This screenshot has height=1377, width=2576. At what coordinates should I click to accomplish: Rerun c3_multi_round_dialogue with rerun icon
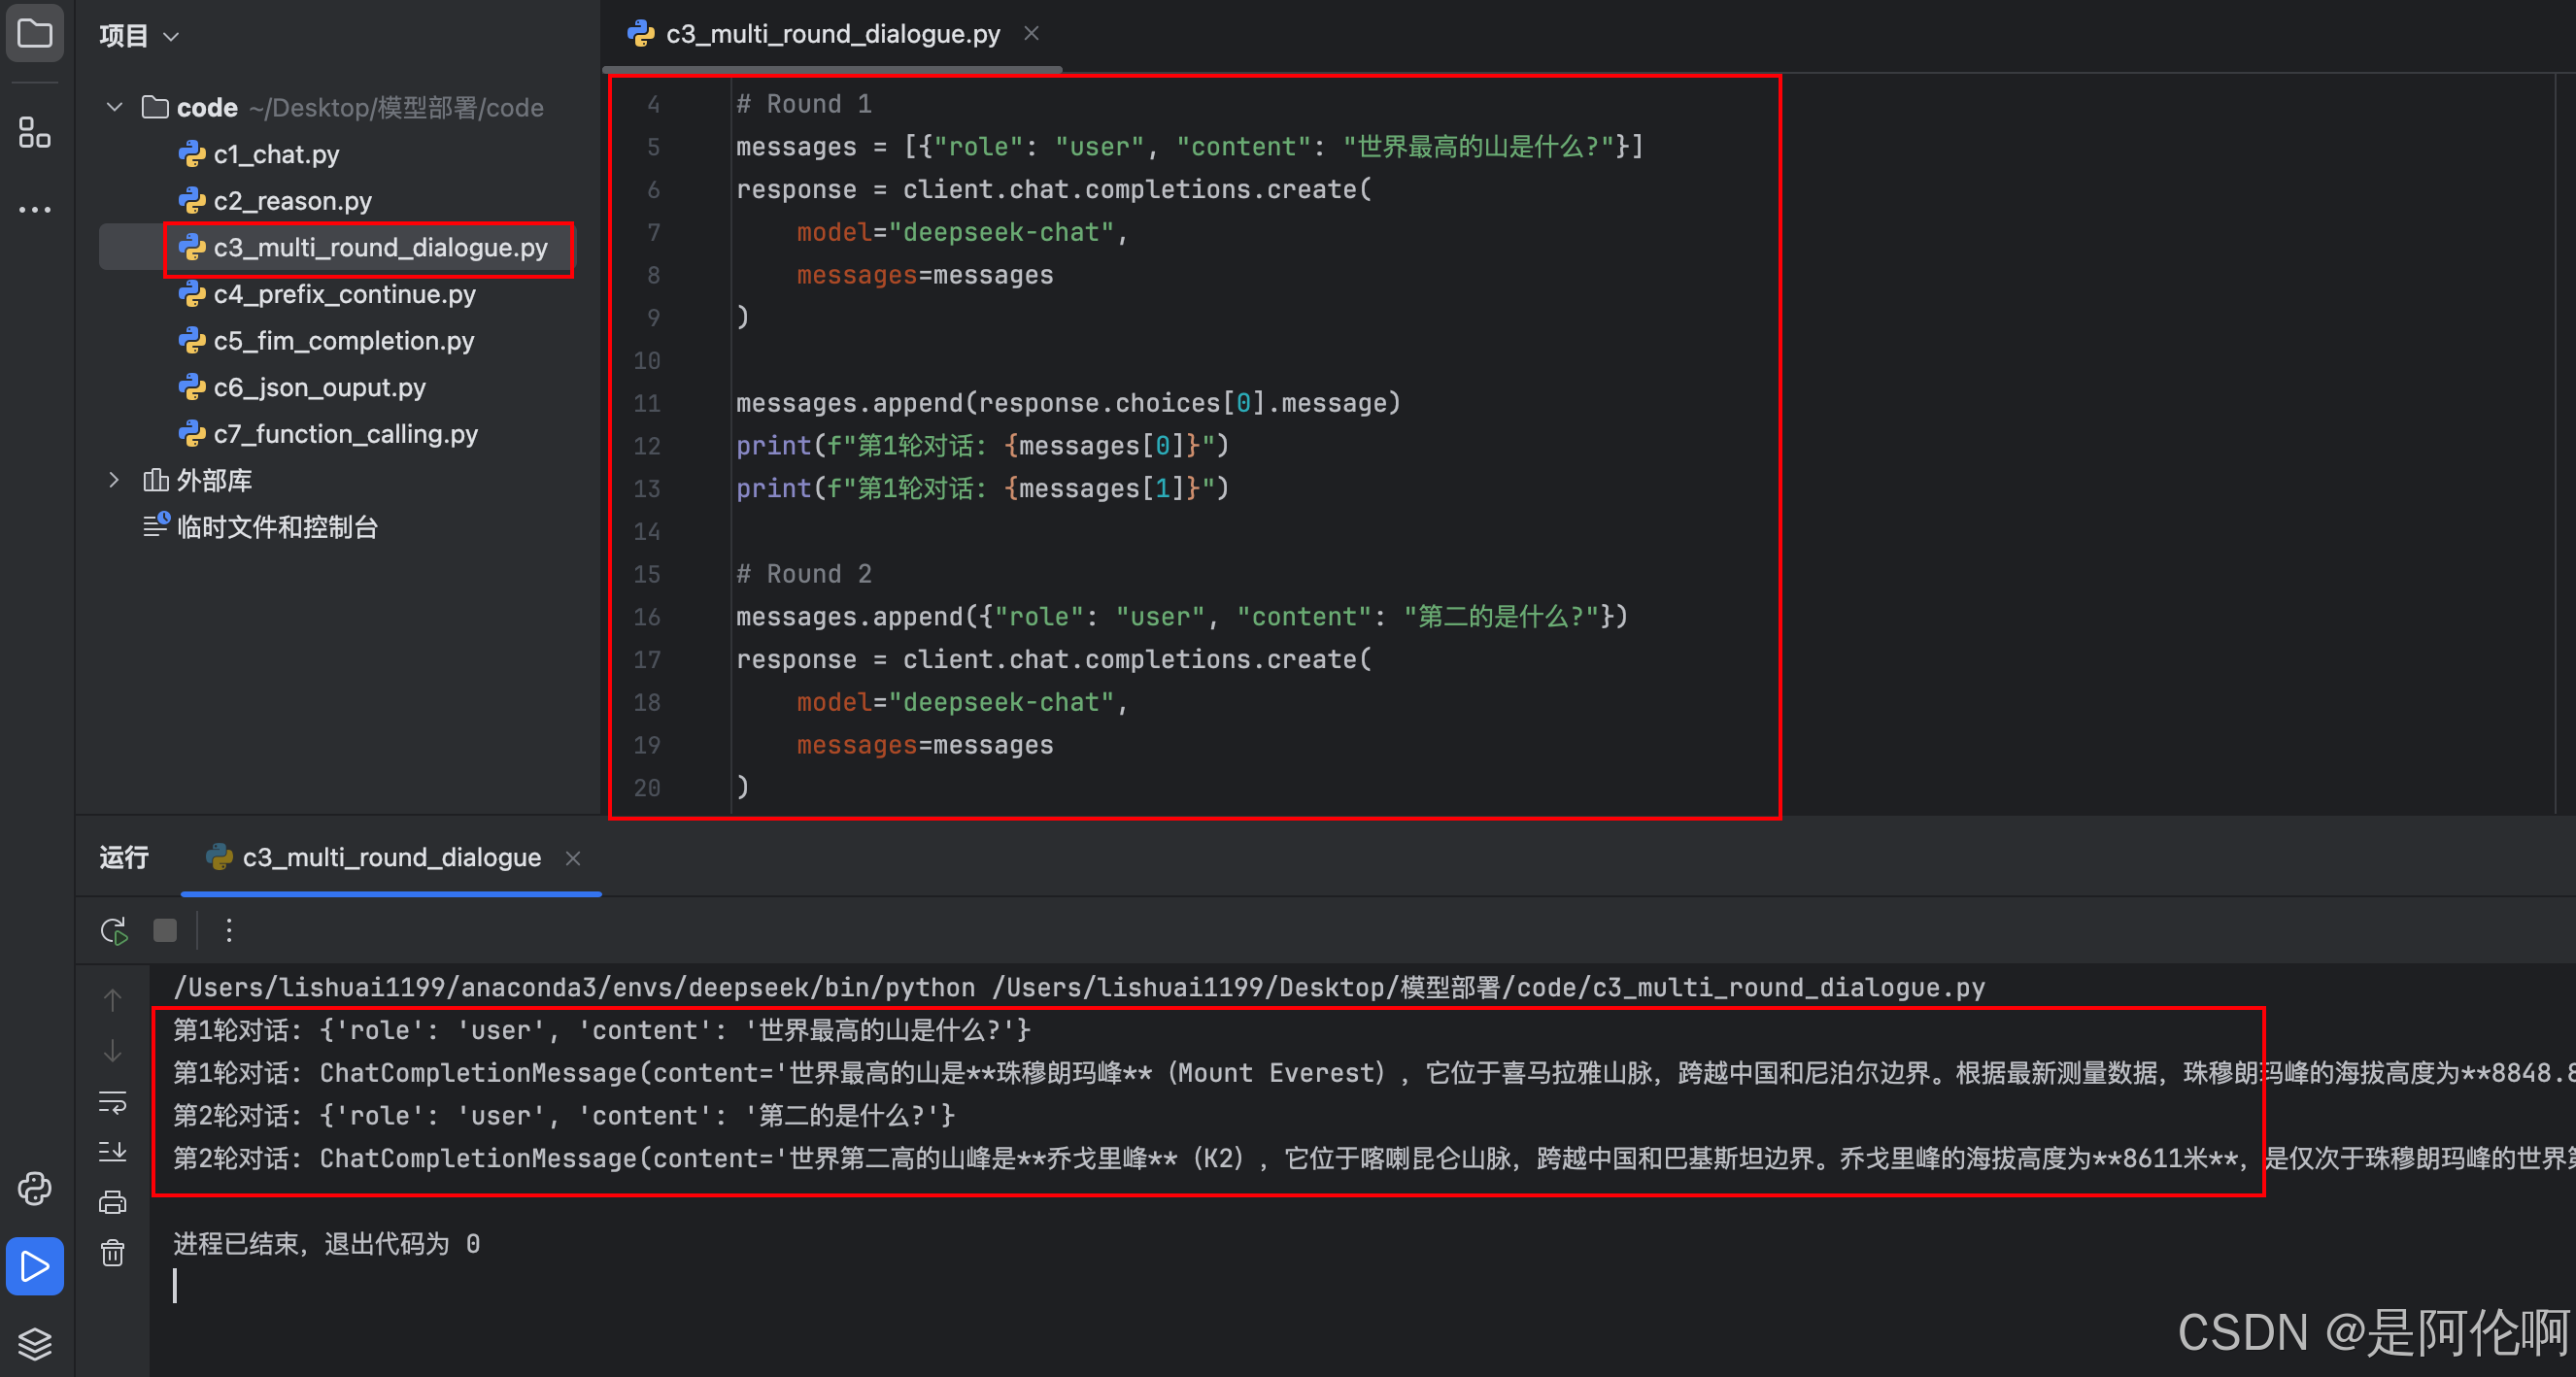coord(114,931)
